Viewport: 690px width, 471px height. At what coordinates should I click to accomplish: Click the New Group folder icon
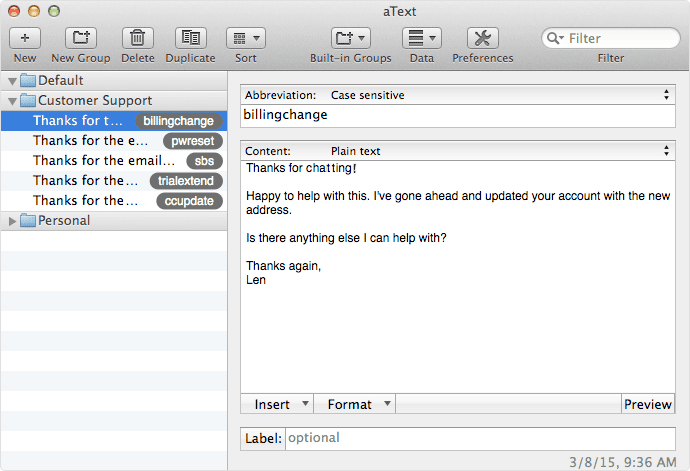coord(81,38)
